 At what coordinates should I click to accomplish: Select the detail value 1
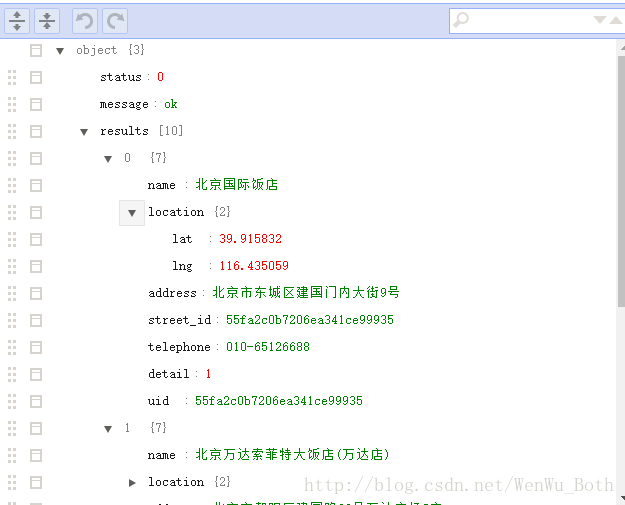click(x=208, y=374)
